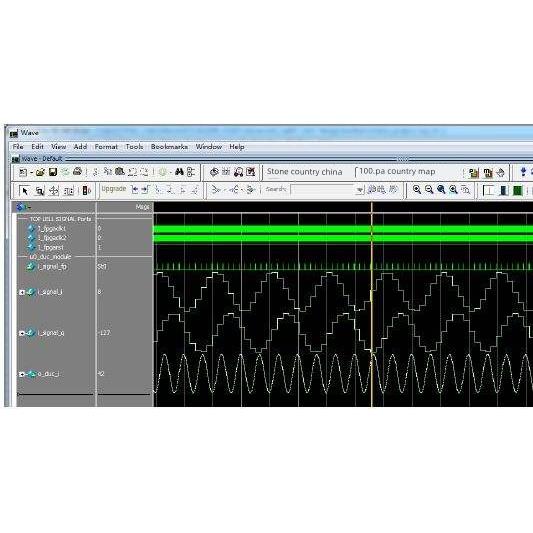Open the Window menu
533x533 pixels.
tap(208, 147)
